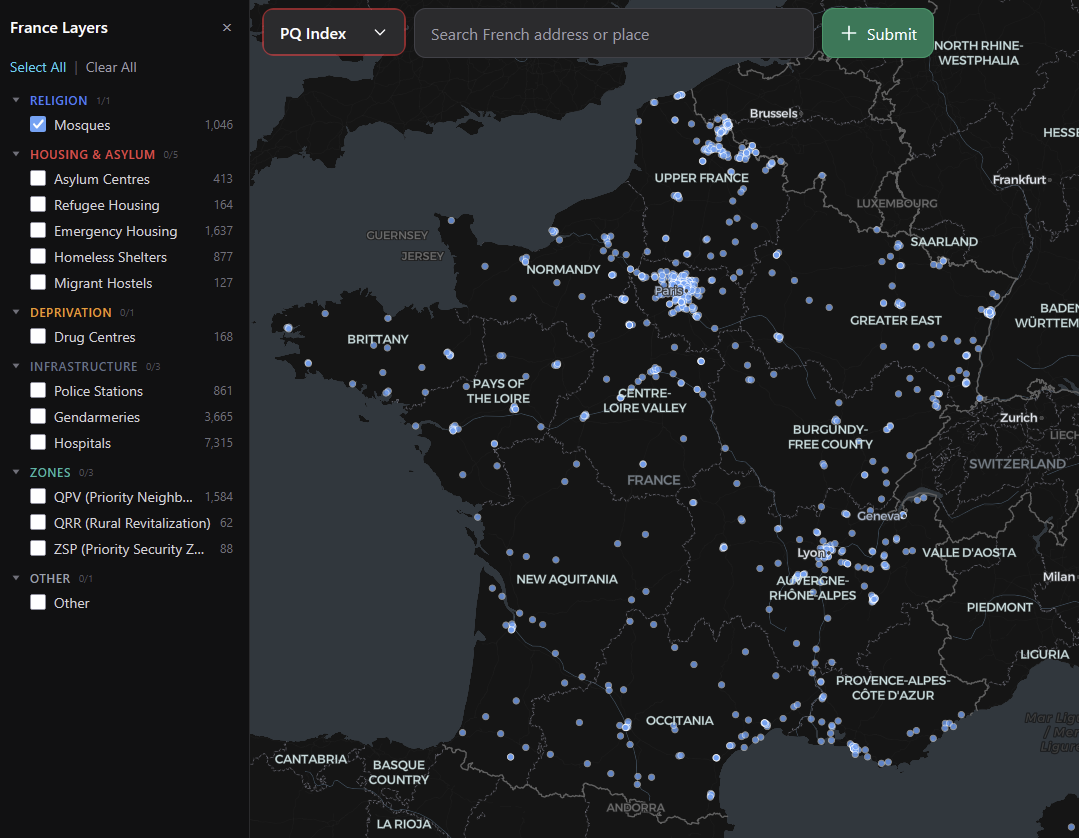Image resolution: width=1079 pixels, height=838 pixels.
Task: Enable the Refugee Housing layer
Action: click(x=39, y=204)
